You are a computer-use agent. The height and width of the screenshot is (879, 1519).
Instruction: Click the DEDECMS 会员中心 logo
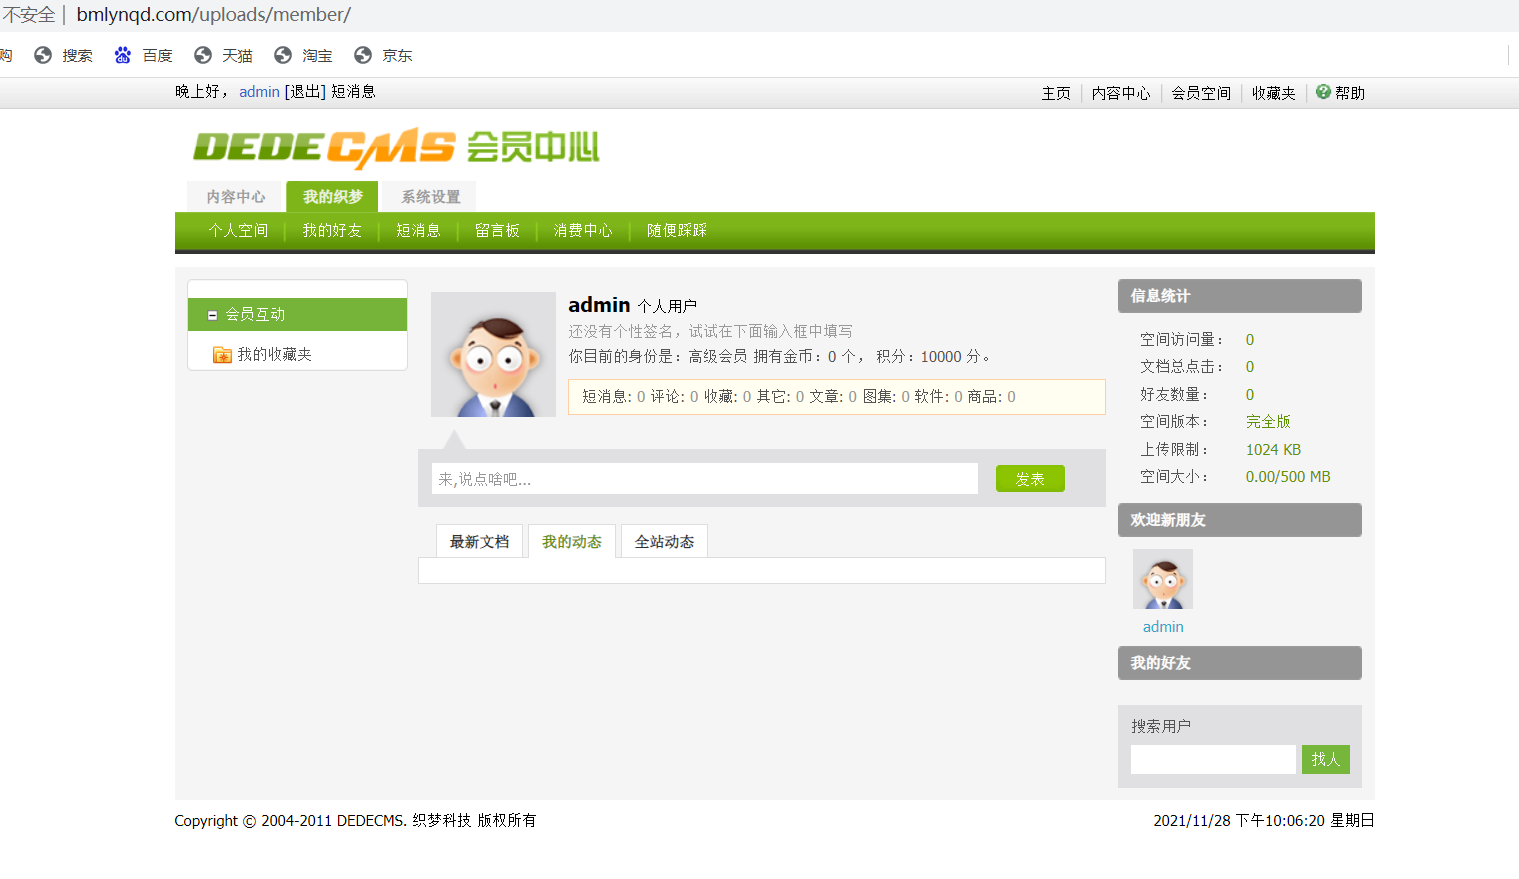pos(397,148)
